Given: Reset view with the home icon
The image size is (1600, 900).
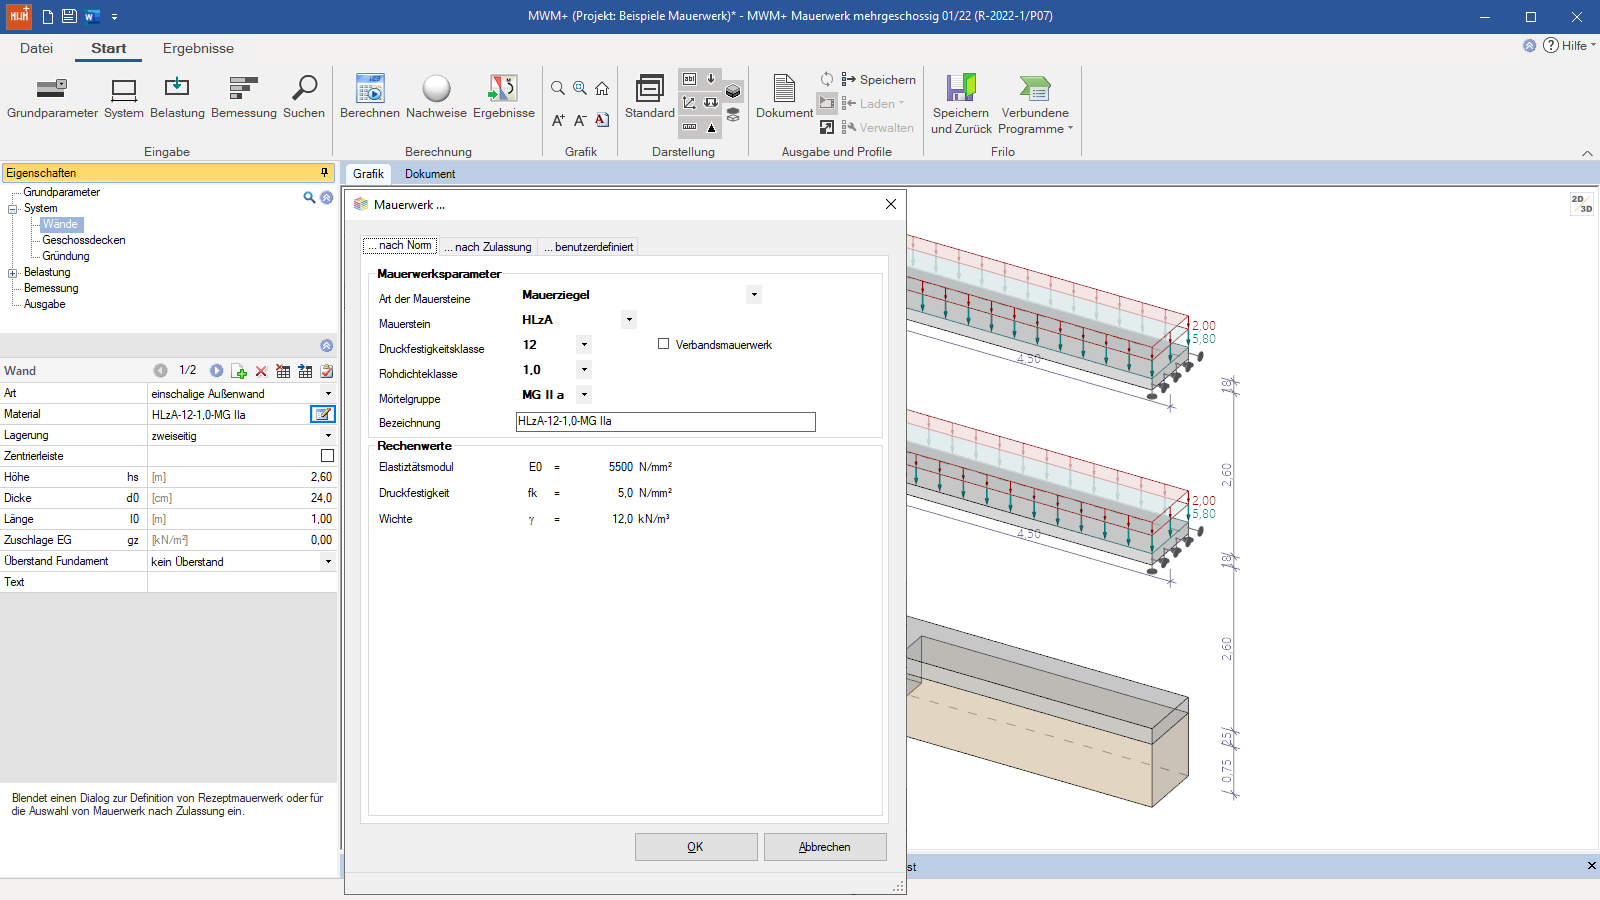Looking at the screenshot, I should click(x=602, y=88).
